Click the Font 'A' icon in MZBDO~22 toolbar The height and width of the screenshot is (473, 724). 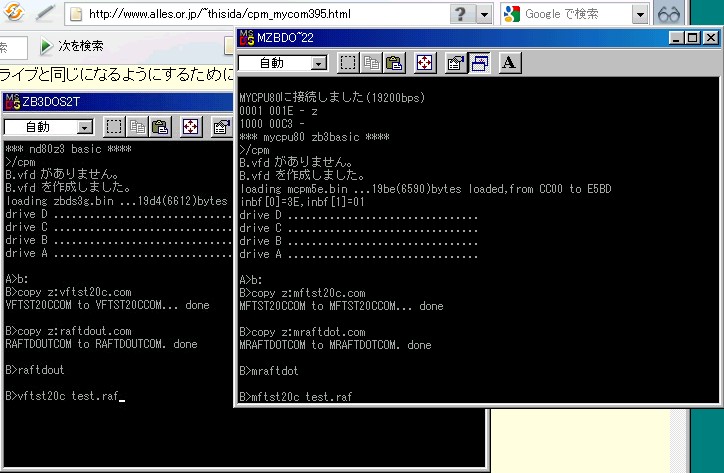[x=510, y=63]
